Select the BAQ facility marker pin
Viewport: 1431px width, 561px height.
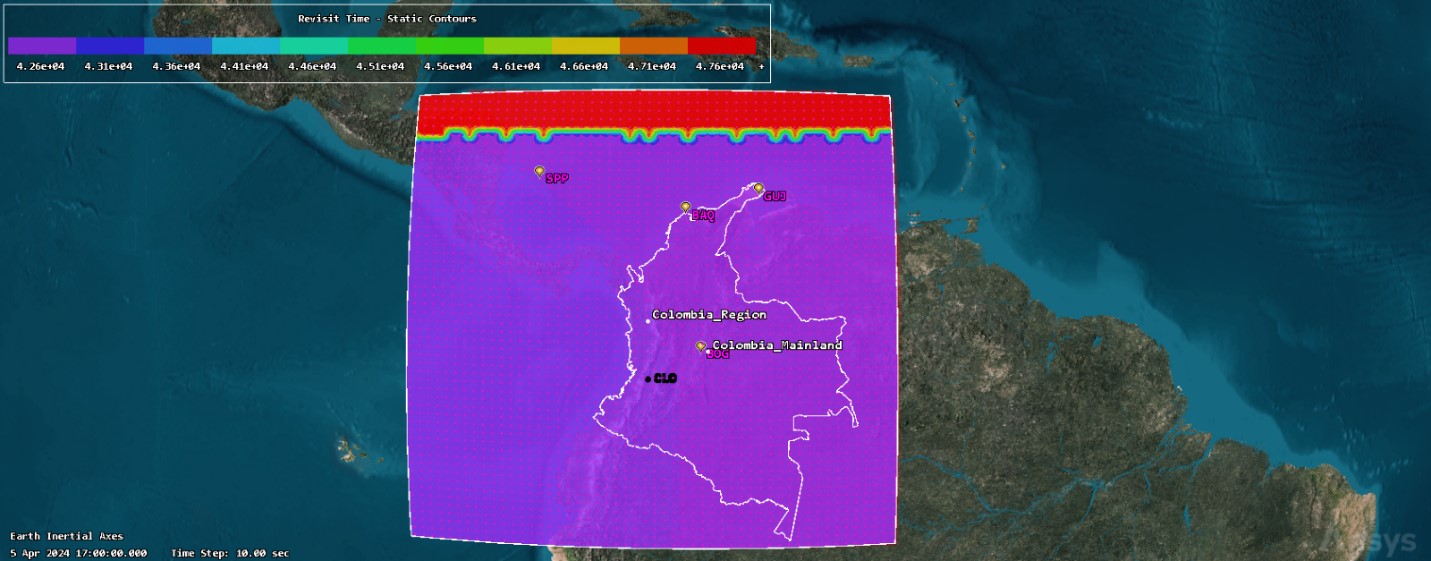(x=685, y=206)
